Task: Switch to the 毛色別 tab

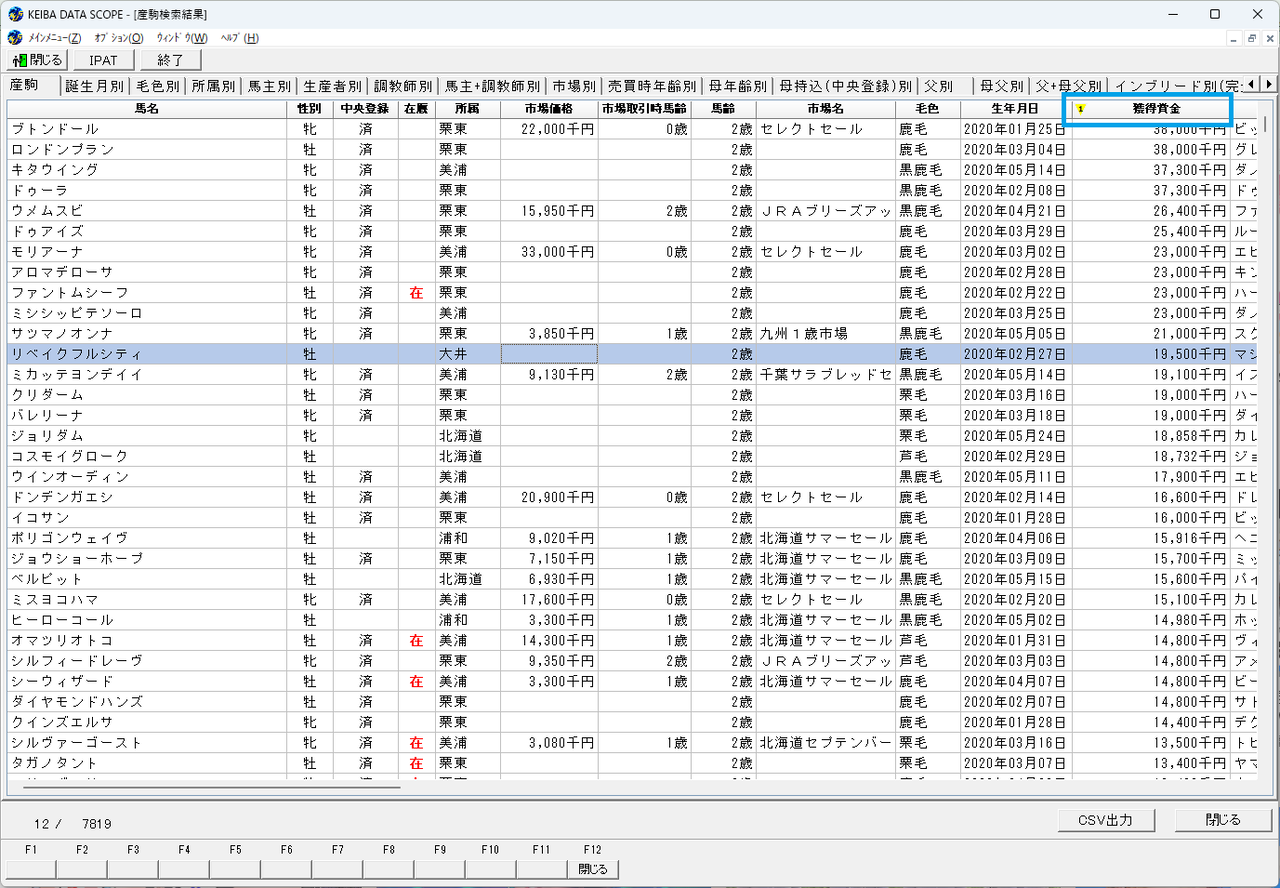Action: [158, 86]
